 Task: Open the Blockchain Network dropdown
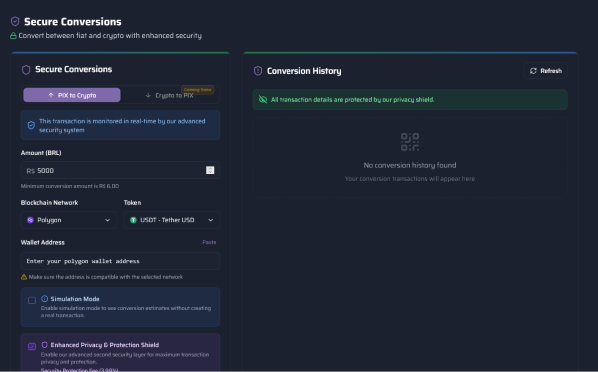(x=69, y=220)
